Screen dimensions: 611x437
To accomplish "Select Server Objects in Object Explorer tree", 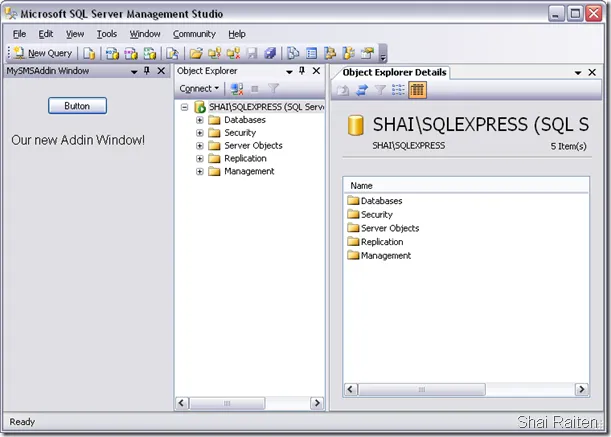I will (253, 146).
